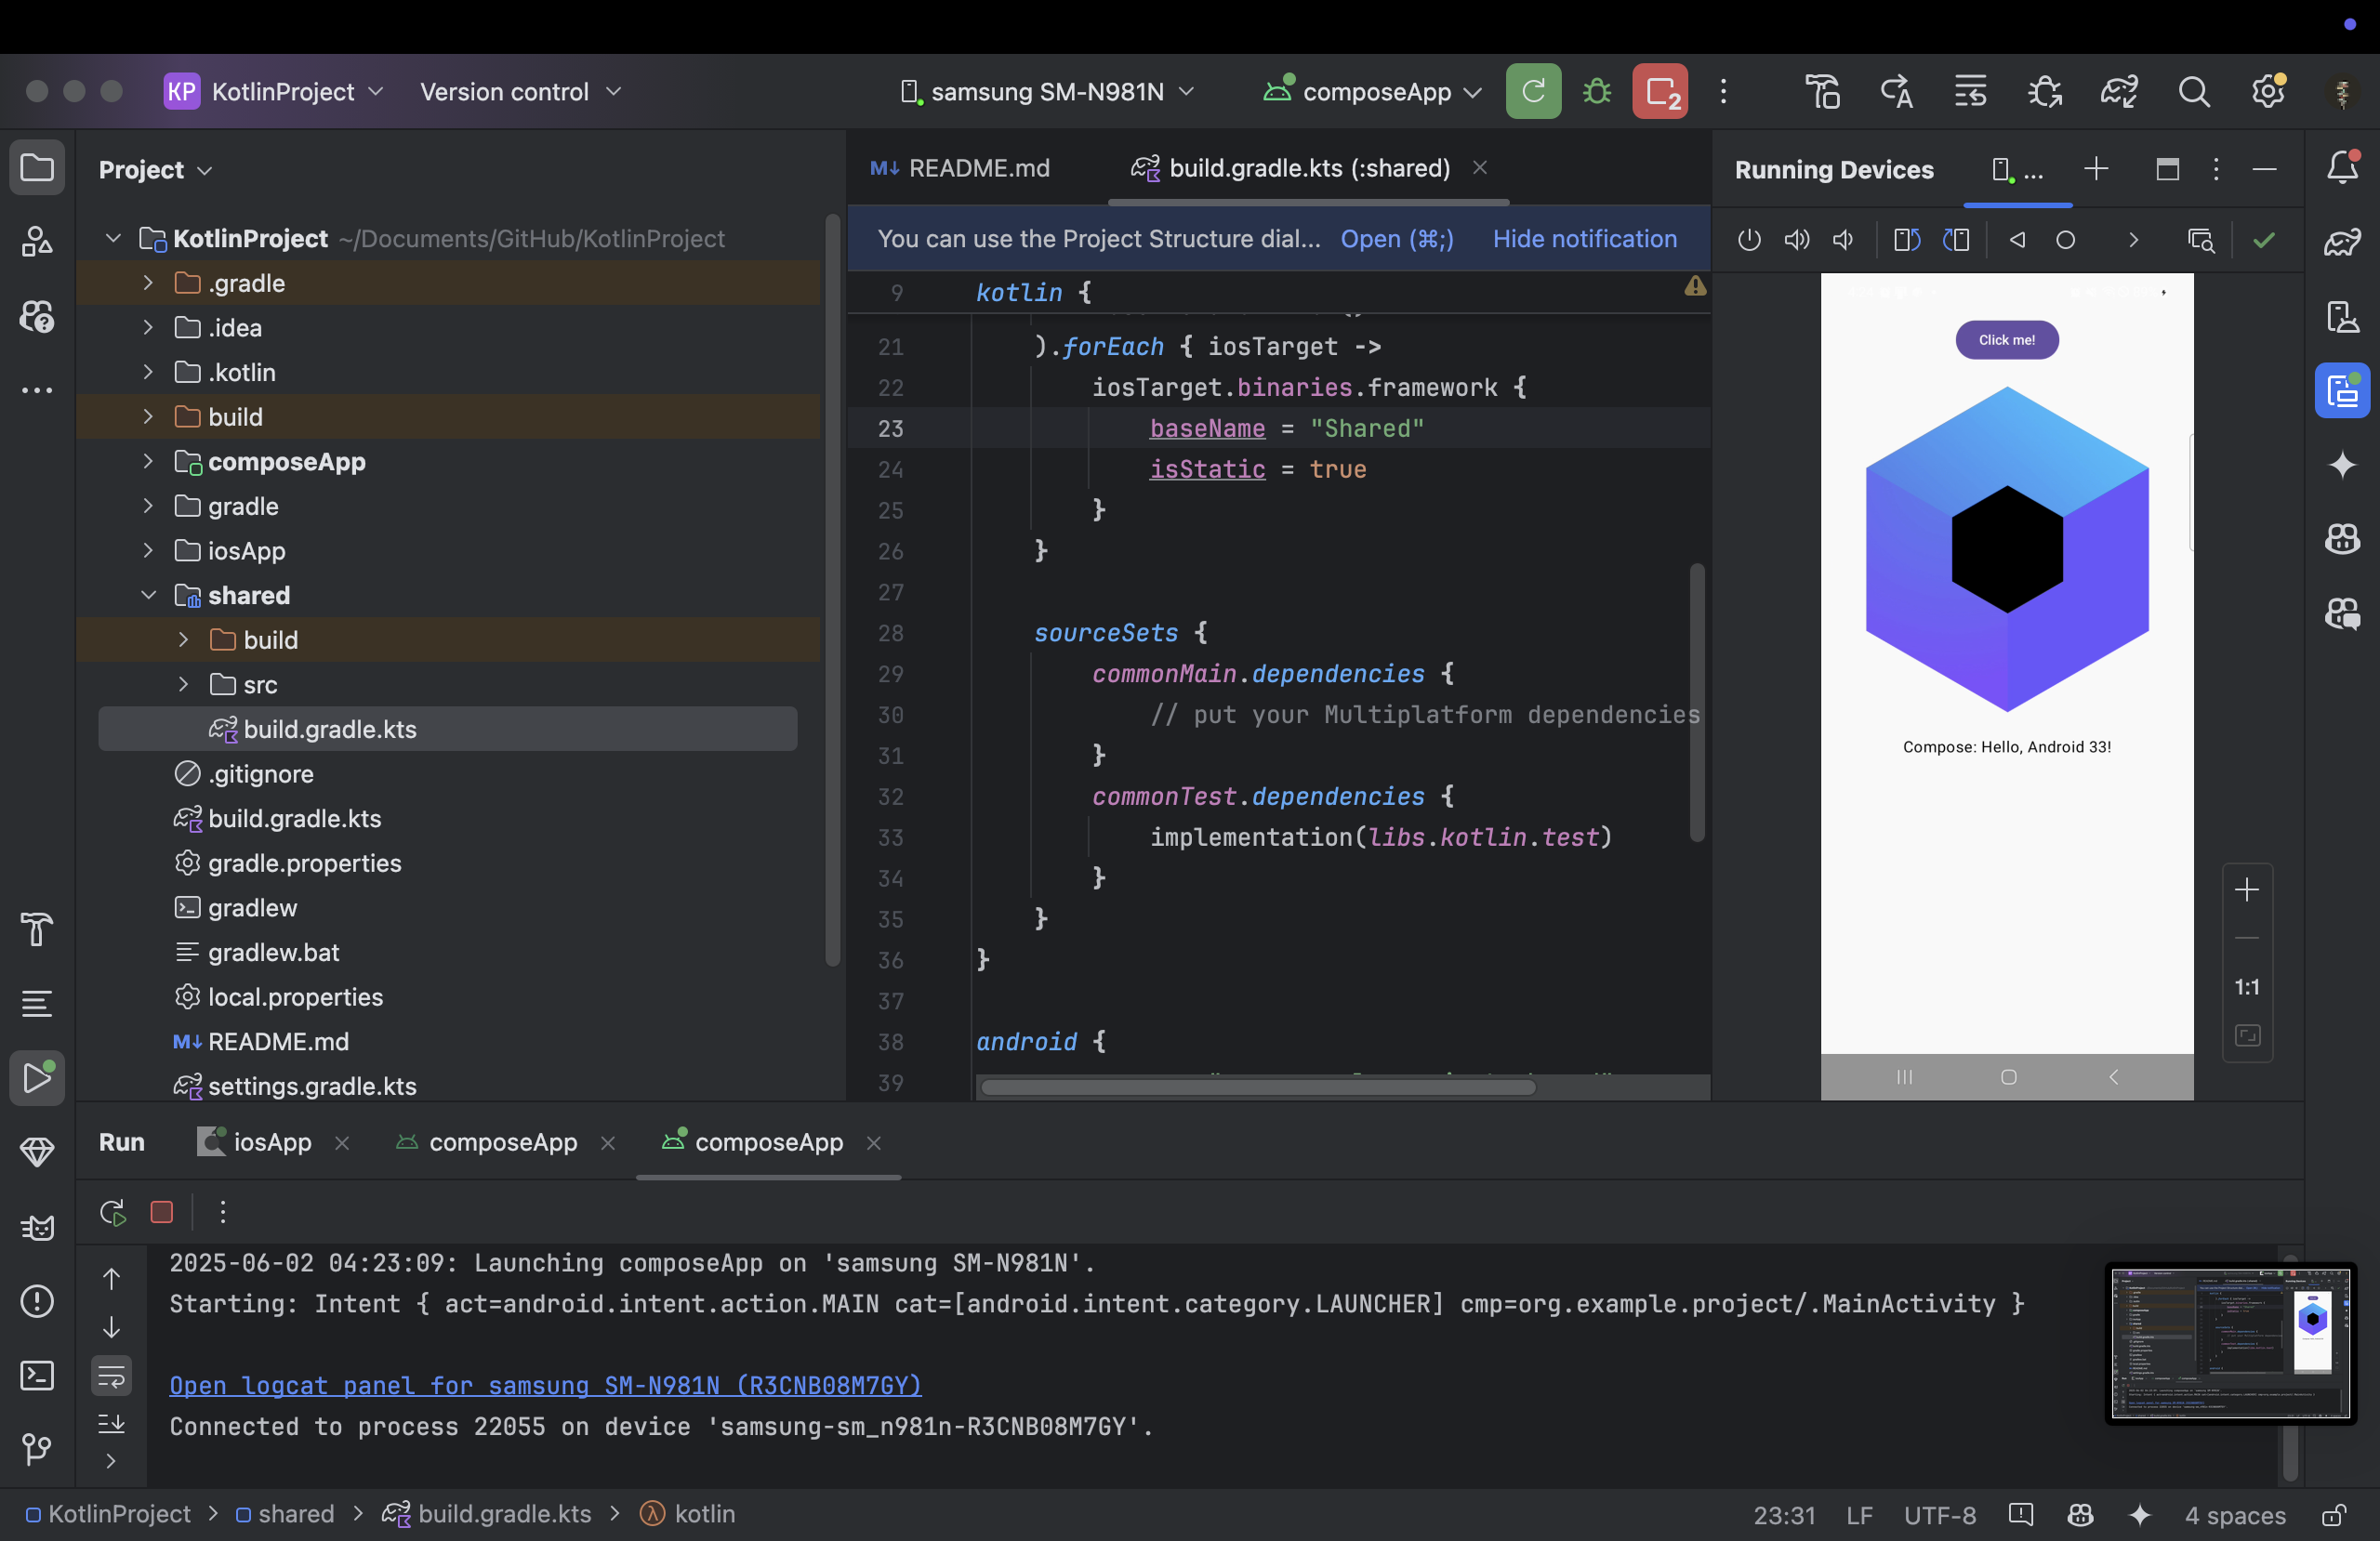Open the Notifications bell icon
Image resolution: width=2380 pixels, height=1541 pixels.
coord(2342,168)
